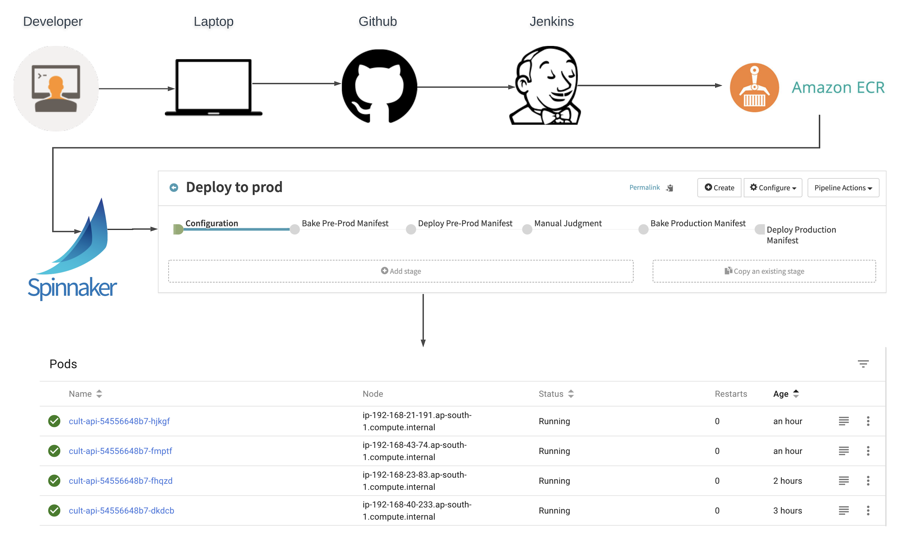Click green status check for pod fhqzd
The image size is (899, 539).
point(54,481)
